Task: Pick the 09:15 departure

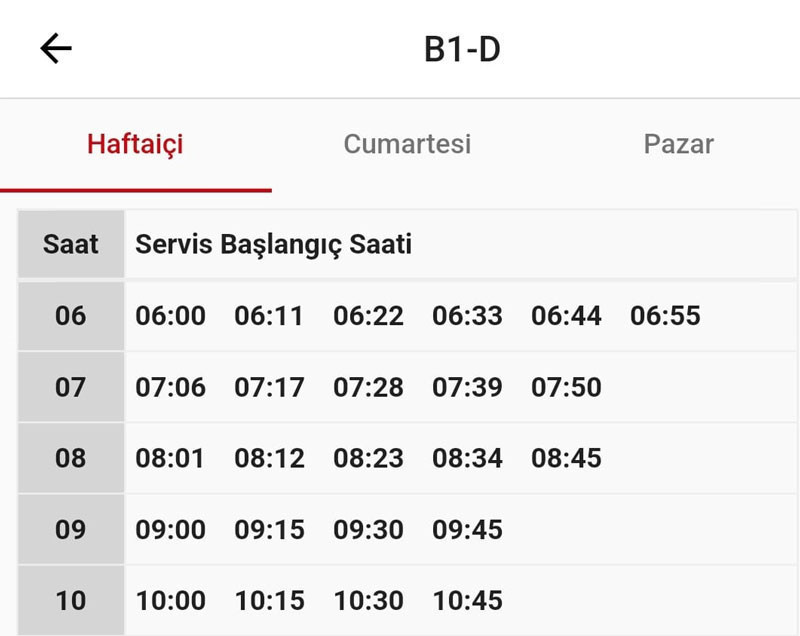Action: pyautogui.click(x=269, y=529)
